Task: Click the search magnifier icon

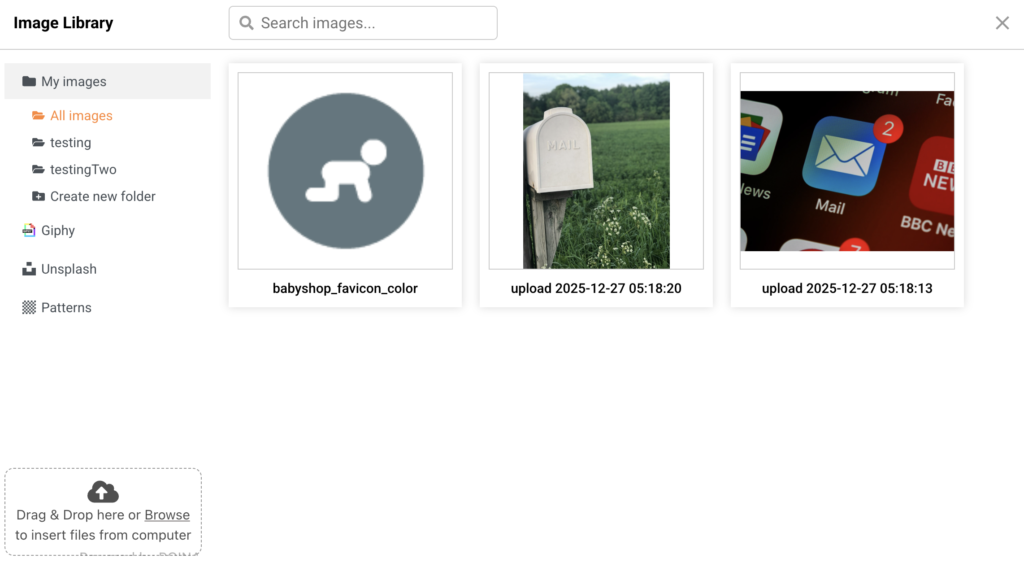Action: click(x=246, y=23)
